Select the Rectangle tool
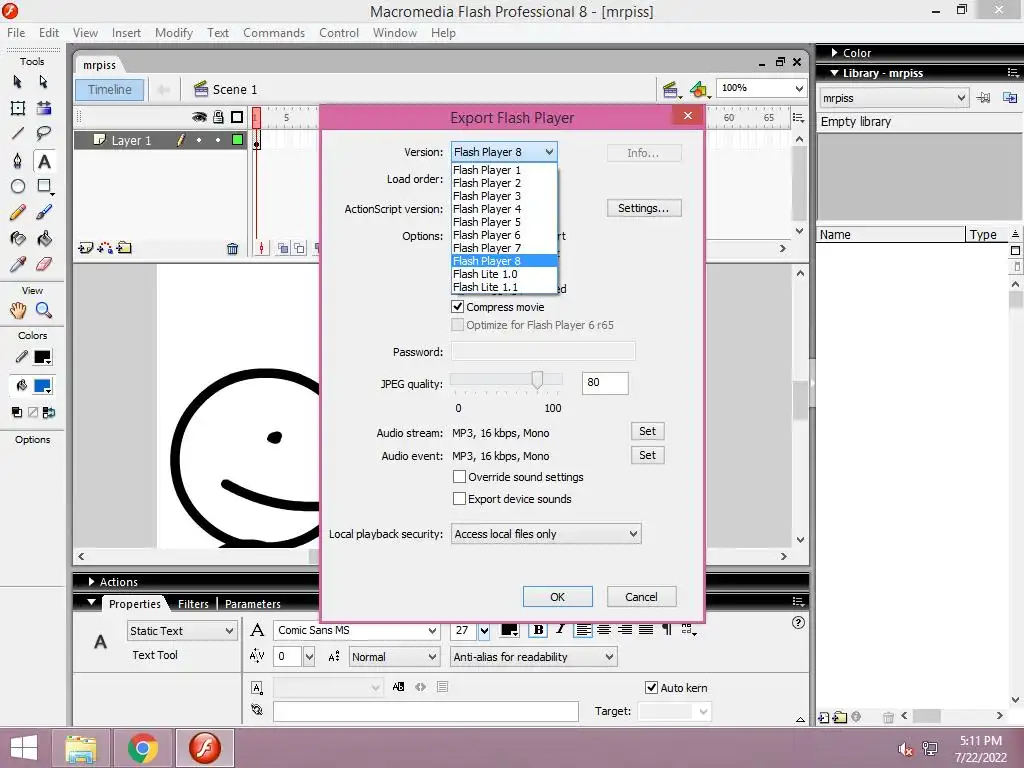 [x=44, y=187]
